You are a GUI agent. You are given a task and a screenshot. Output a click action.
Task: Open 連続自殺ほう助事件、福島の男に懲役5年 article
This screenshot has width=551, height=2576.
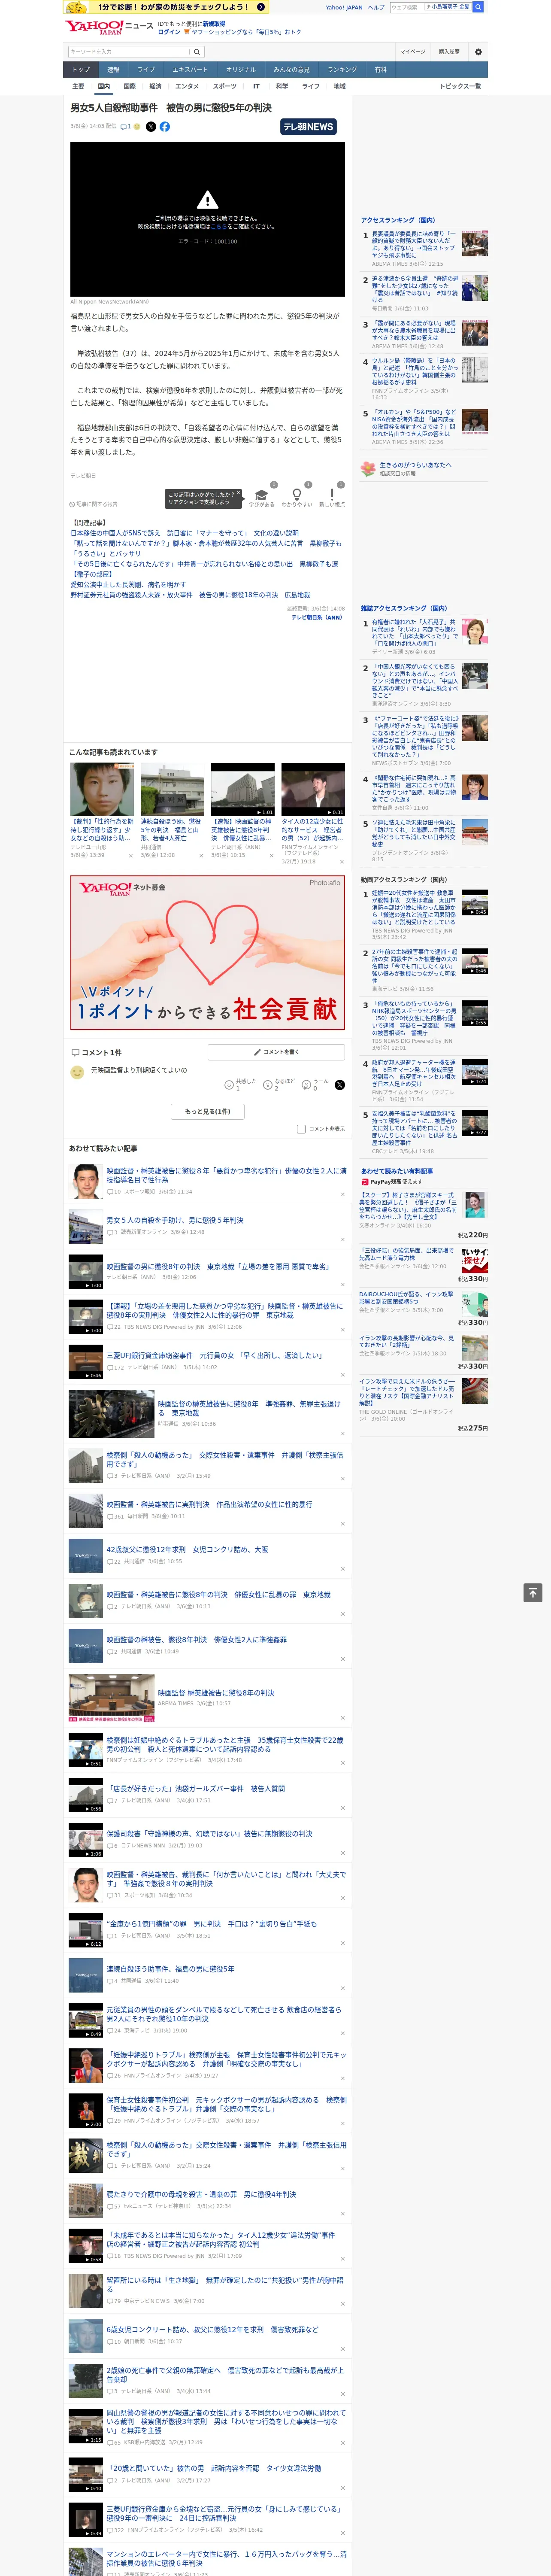click(x=171, y=1969)
